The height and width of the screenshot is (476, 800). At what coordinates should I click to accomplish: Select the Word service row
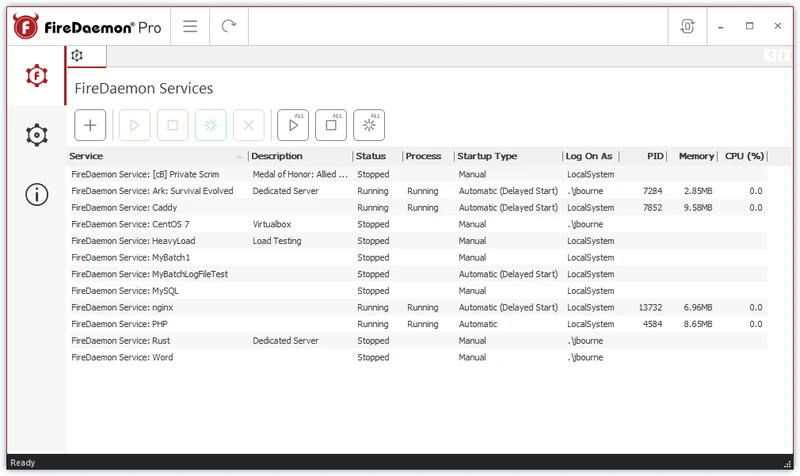point(417,357)
